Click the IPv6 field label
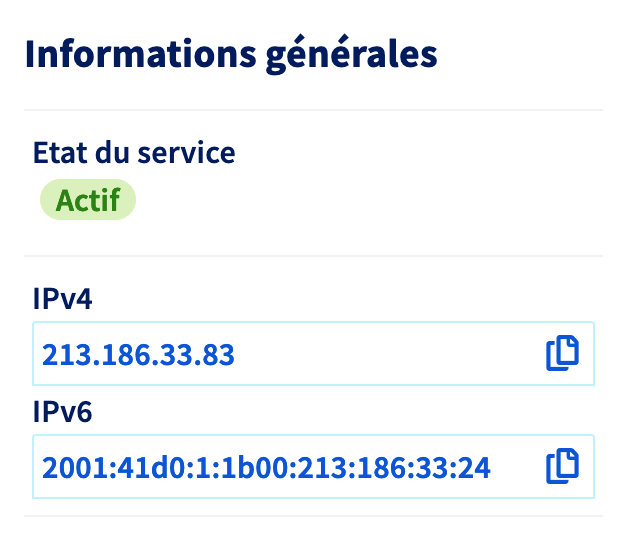The image size is (624, 534). click(62, 410)
